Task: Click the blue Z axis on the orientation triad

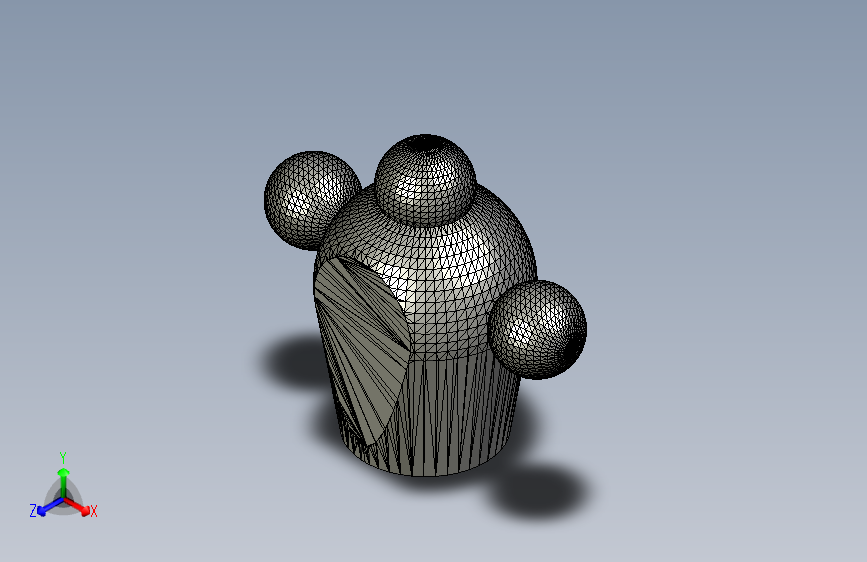Action: (50, 506)
